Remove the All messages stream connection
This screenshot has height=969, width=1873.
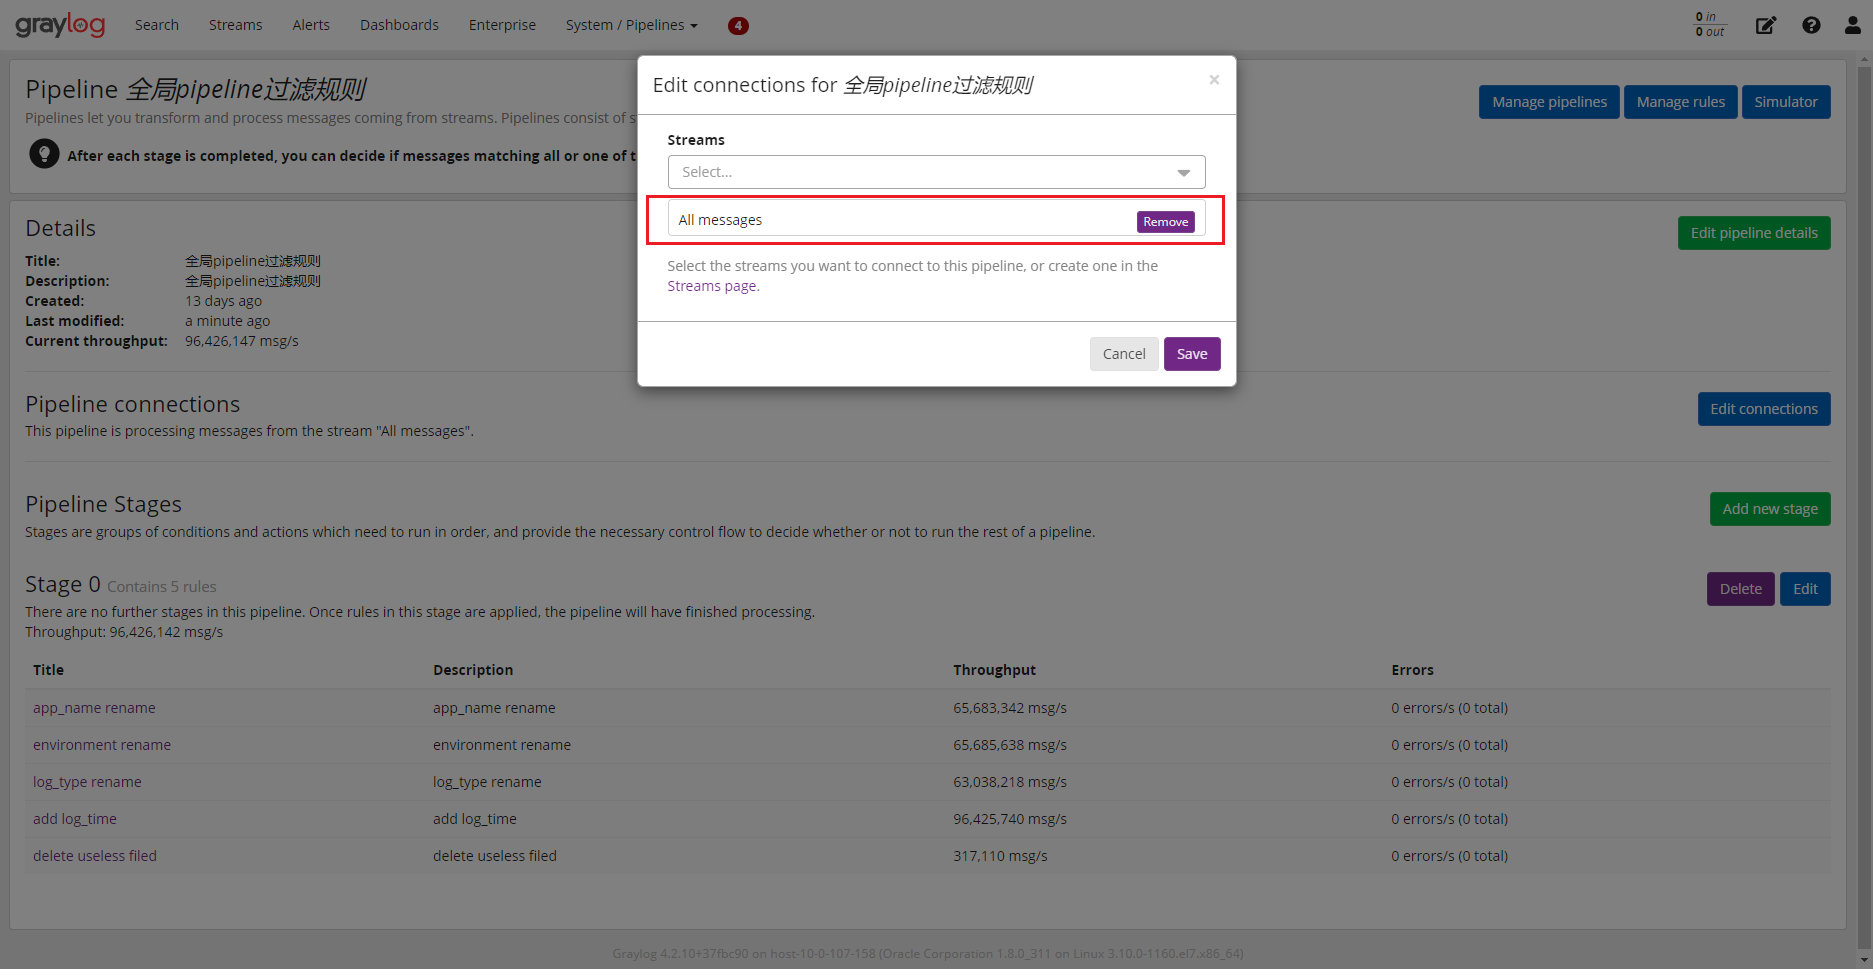click(1164, 221)
